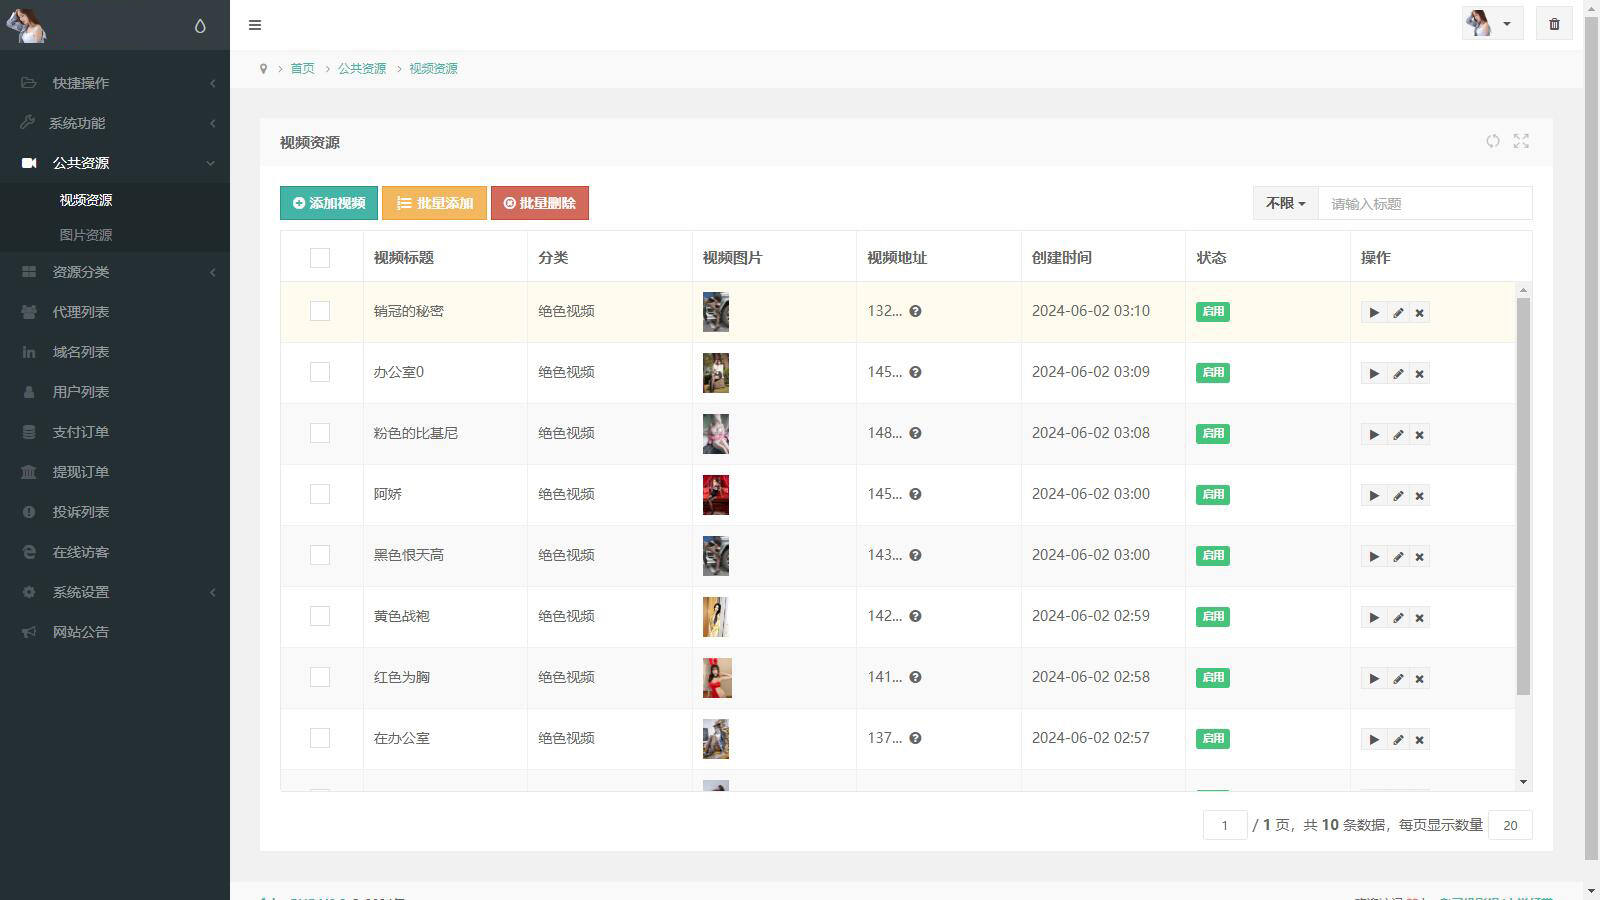Show the video URL help for 在办公室
The width and height of the screenshot is (1600, 900).
915,738
